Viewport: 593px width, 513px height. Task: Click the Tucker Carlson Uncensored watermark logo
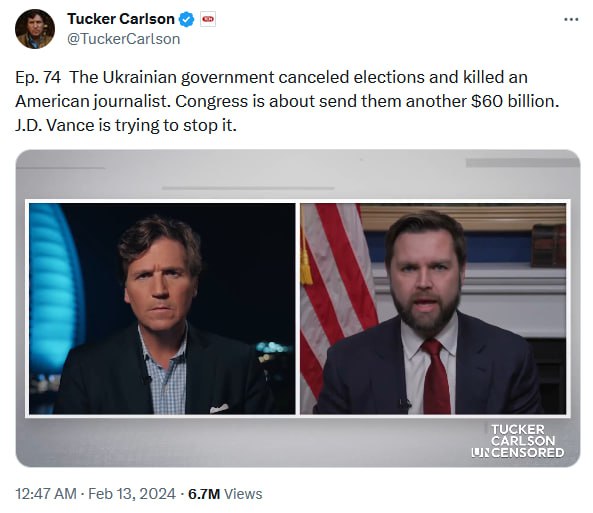[518, 441]
